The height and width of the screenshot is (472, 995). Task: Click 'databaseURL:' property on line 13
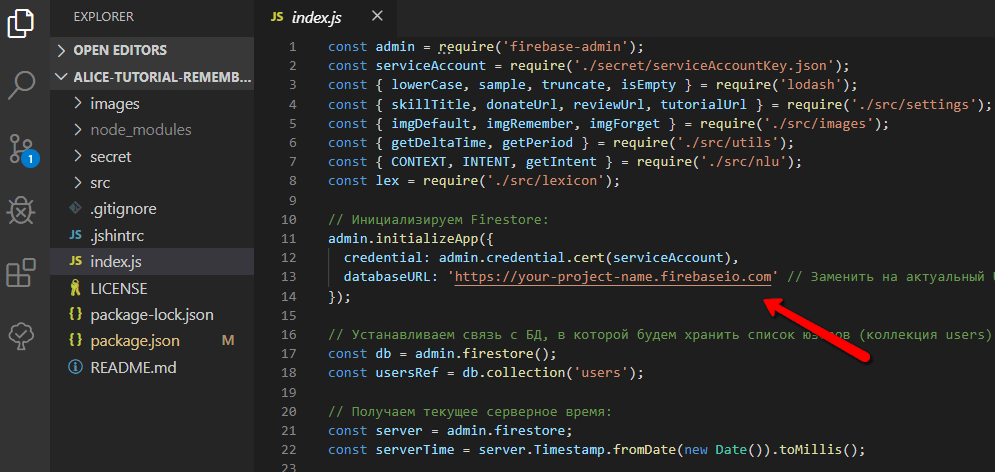click(391, 277)
